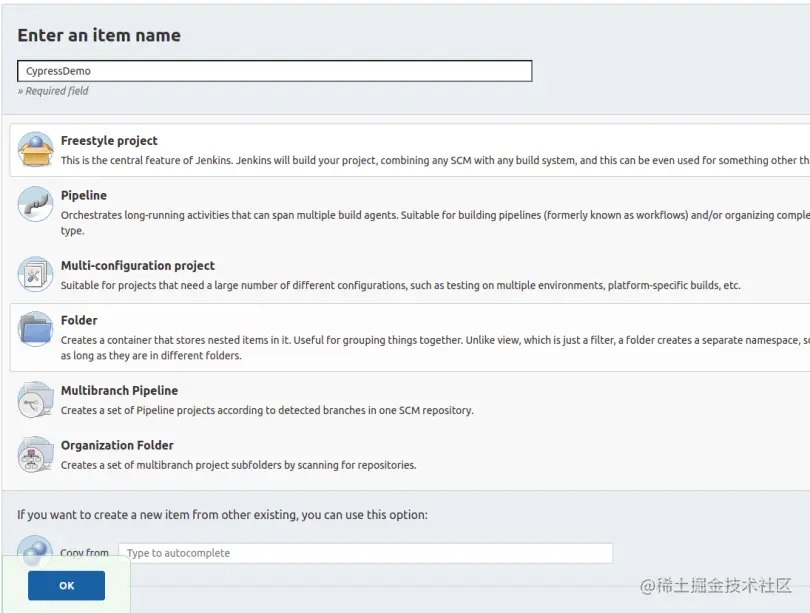Click the Multi-configuration project icon
The image size is (810, 613).
pos(35,274)
